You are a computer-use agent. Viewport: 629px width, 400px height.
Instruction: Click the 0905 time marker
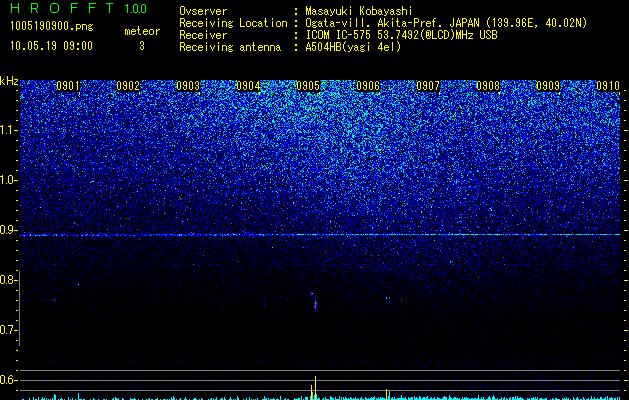tap(308, 86)
